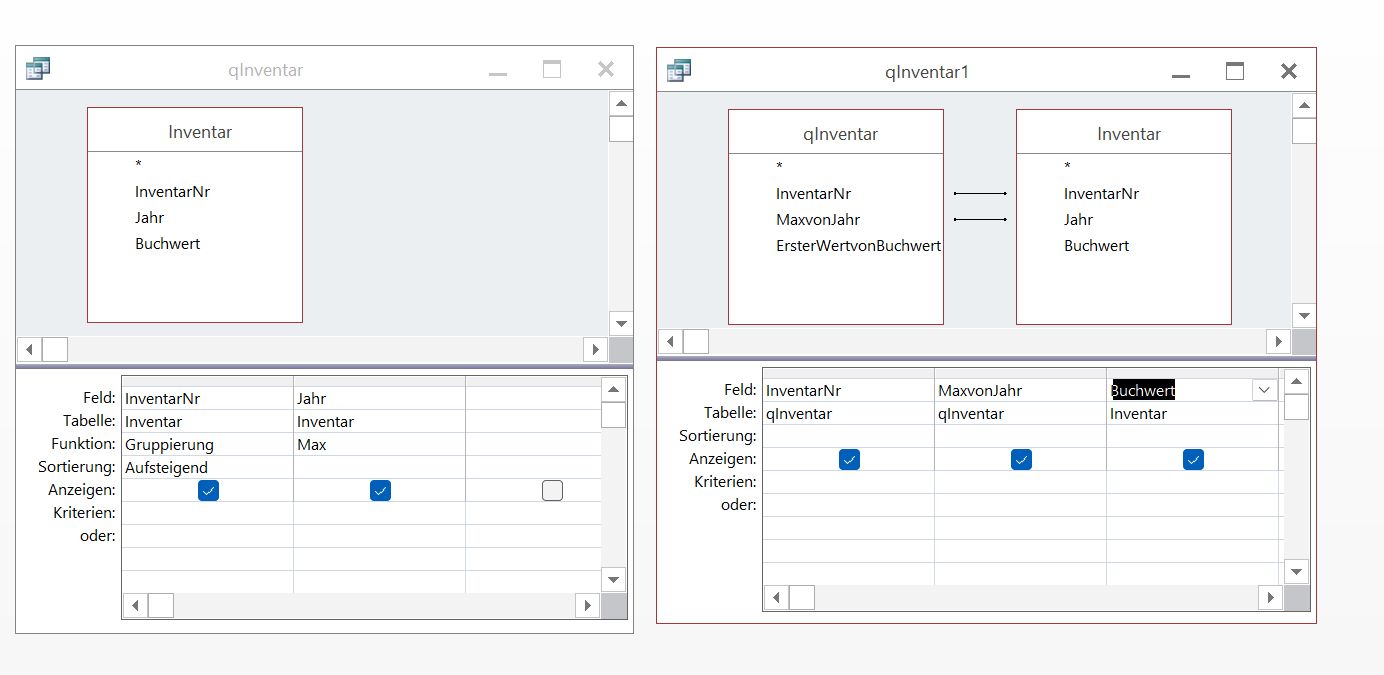Screen dimensions: 1384x675
Task: Select Jahr field in qInventar window's Inventar table
Action: (x=149, y=217)
